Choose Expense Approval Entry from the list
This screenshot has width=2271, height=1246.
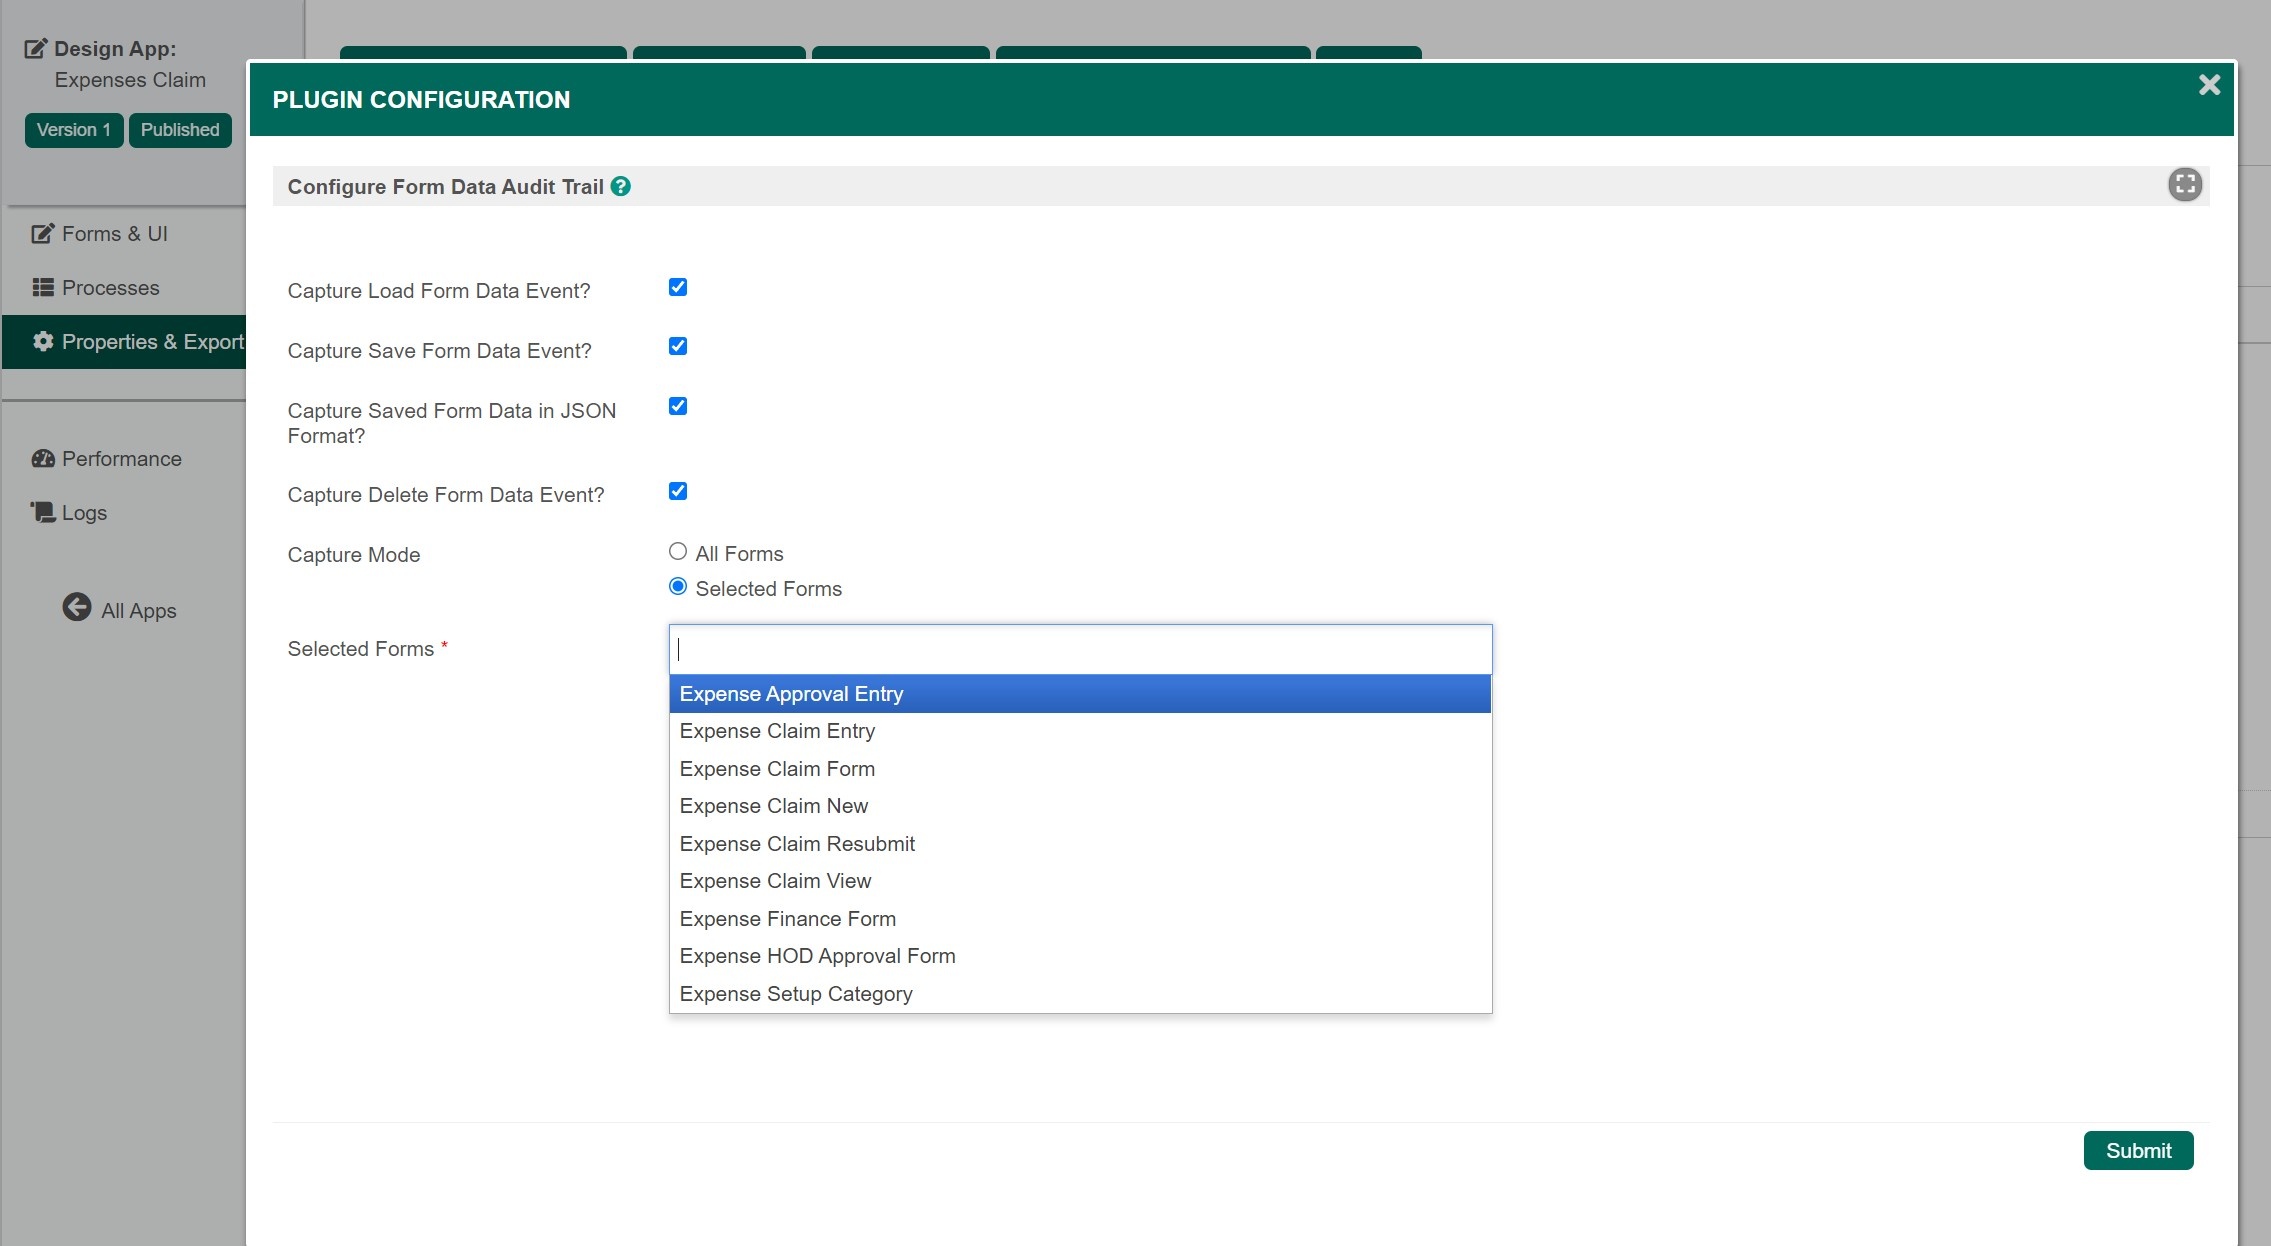point(791,694)
